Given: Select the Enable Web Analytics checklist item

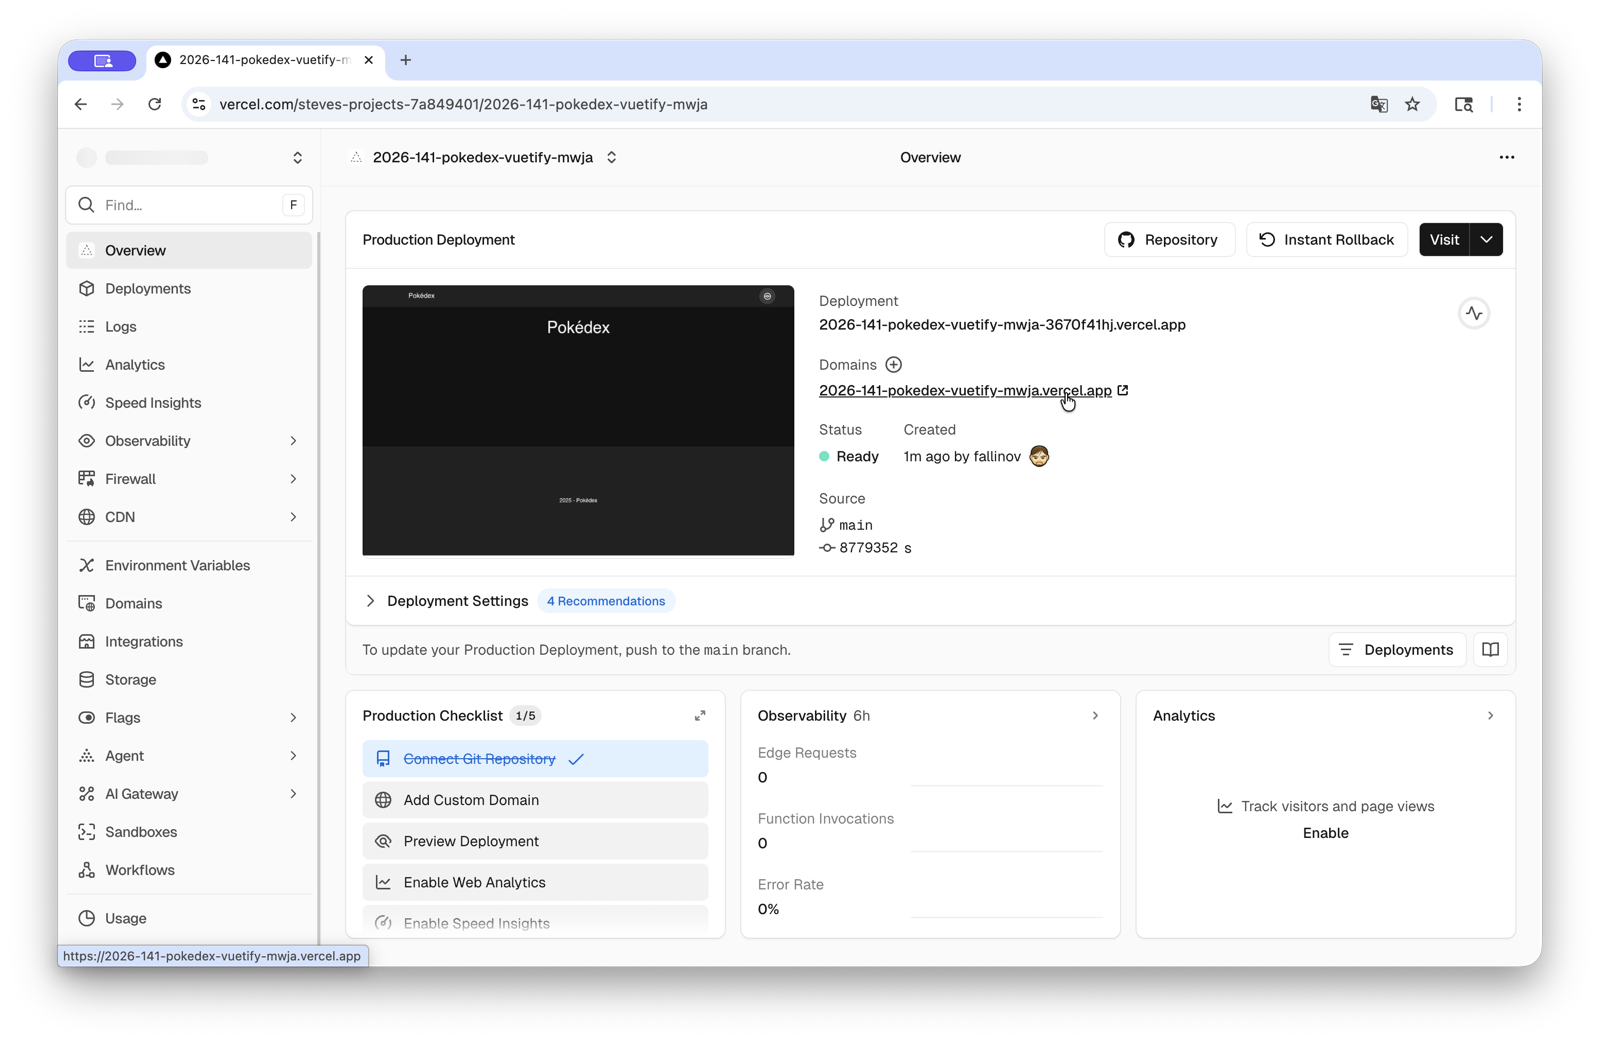Looking at the screenshot, I should click(535, 882).
